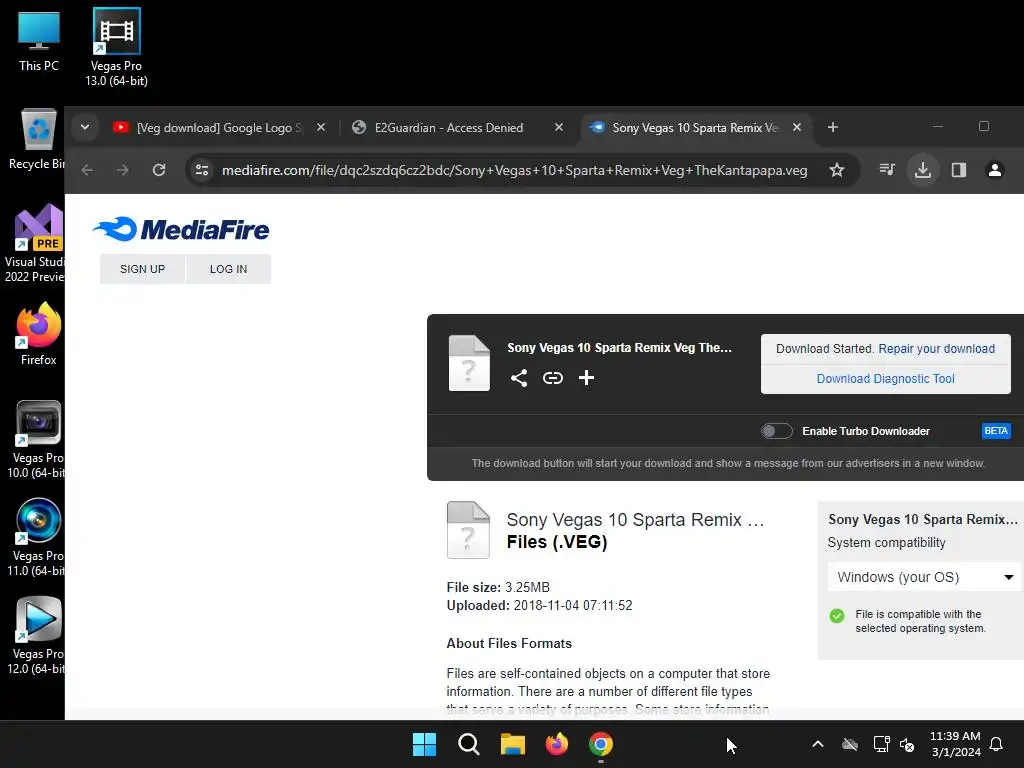Open notification bell in system tray
The width and height of the screenshot is (1024, 768).
coord(997,744)
